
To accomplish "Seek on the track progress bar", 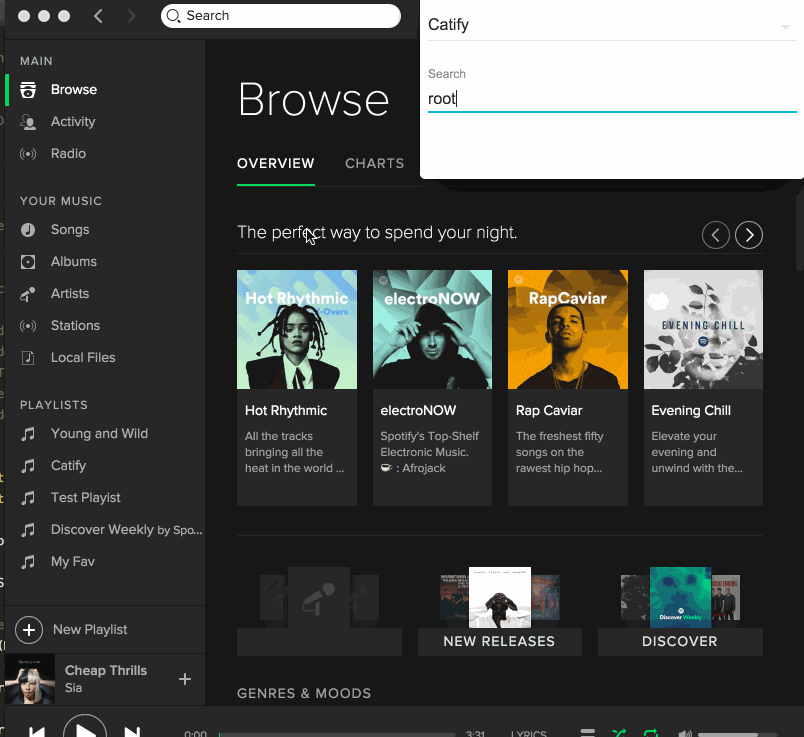I will pos(337,735).
